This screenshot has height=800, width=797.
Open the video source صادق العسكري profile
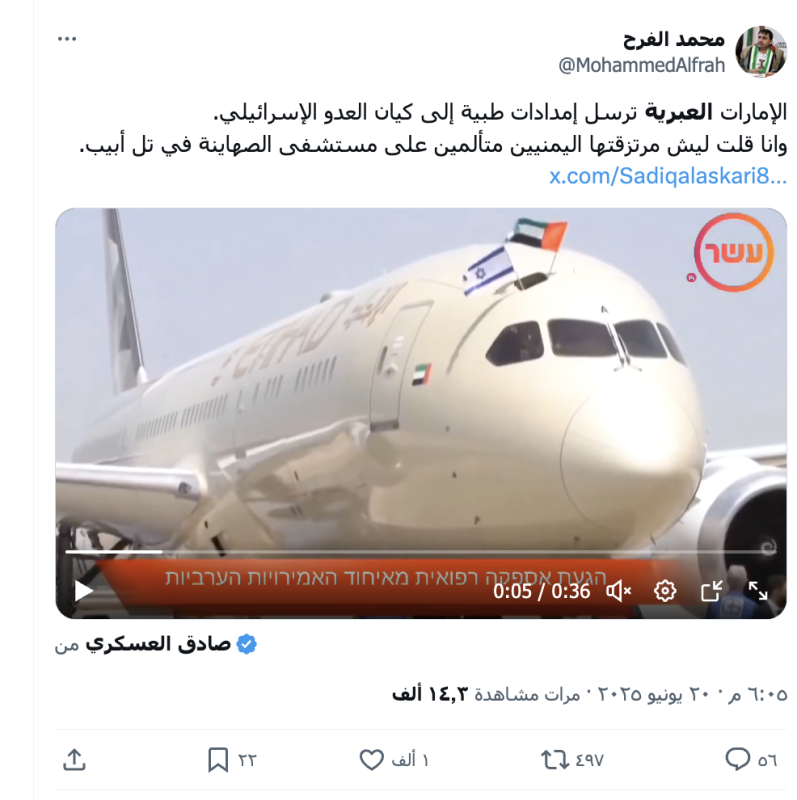click(158, 644)
